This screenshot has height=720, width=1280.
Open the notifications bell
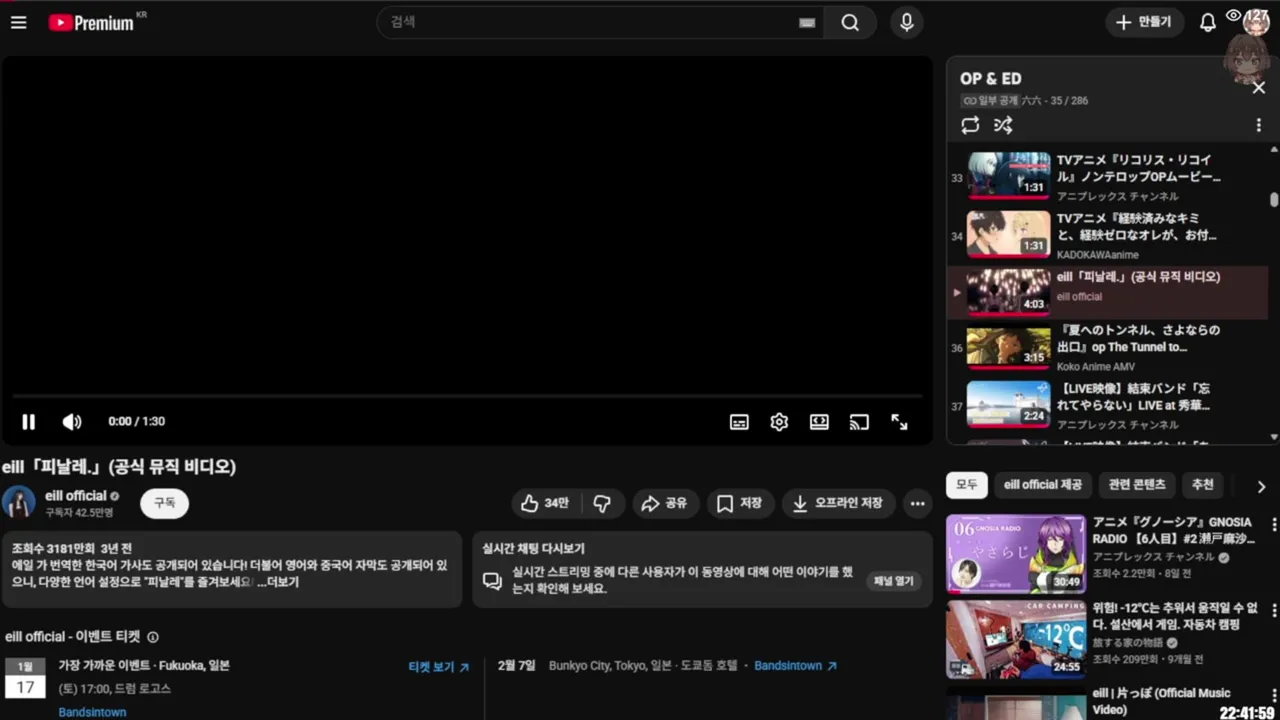1207,22
